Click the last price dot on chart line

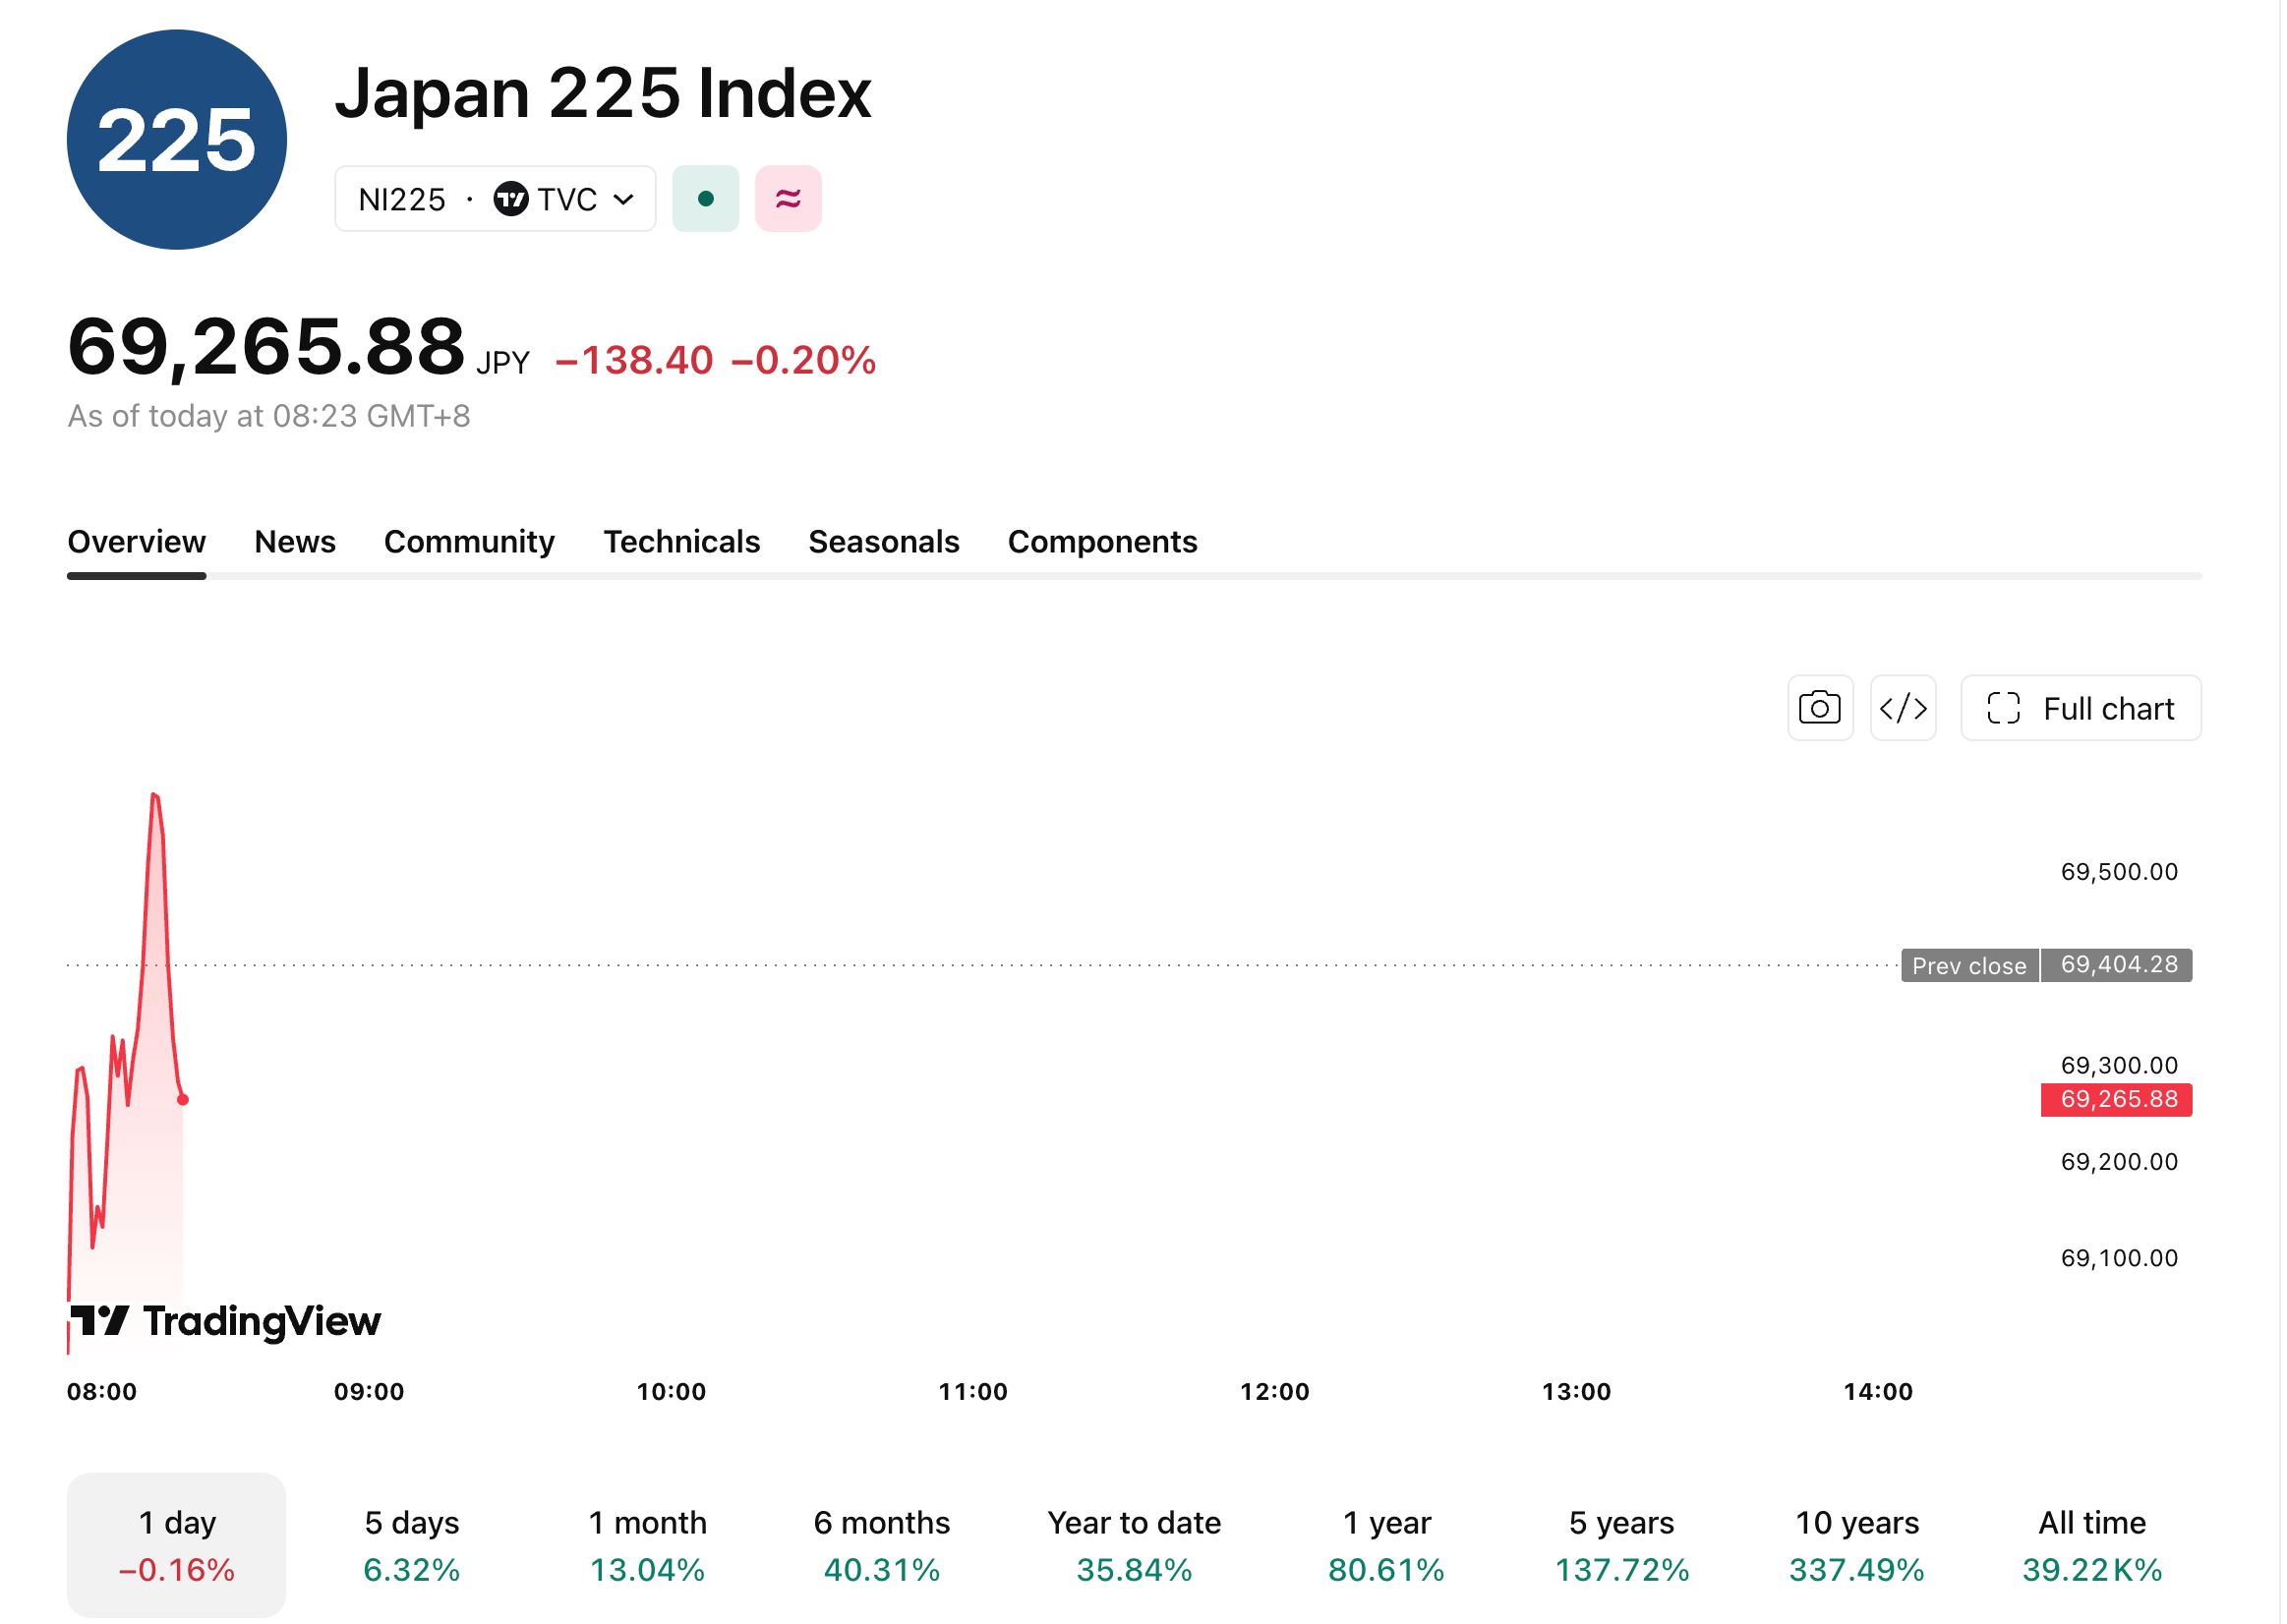coord(183,1100)
